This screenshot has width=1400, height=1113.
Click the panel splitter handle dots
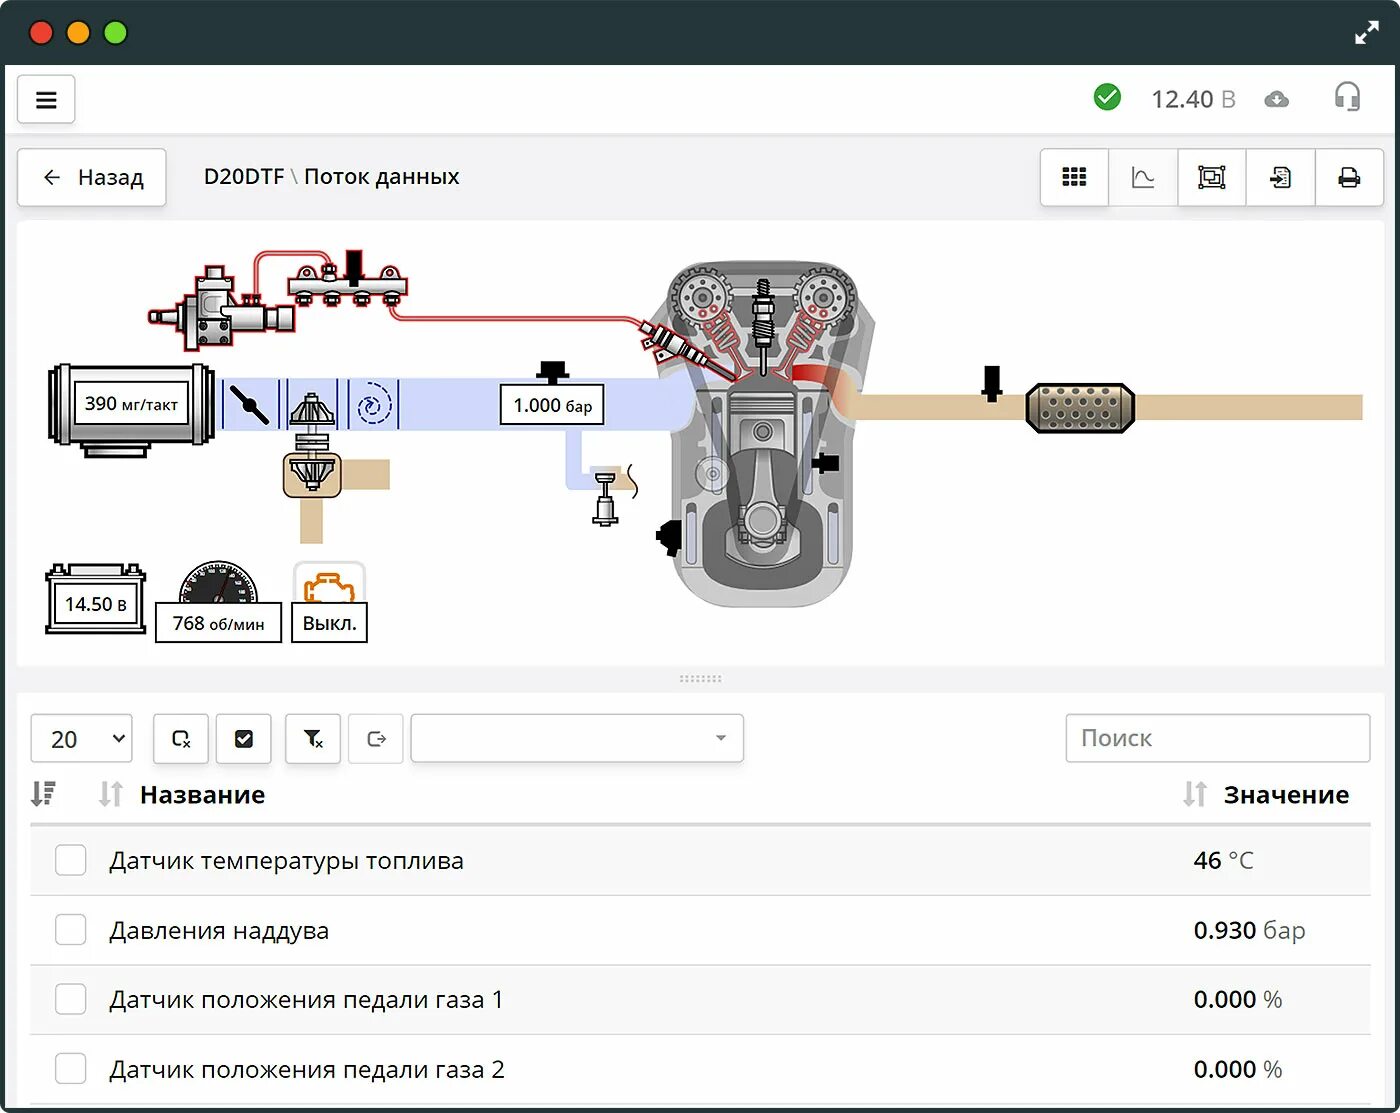[700, 679]
